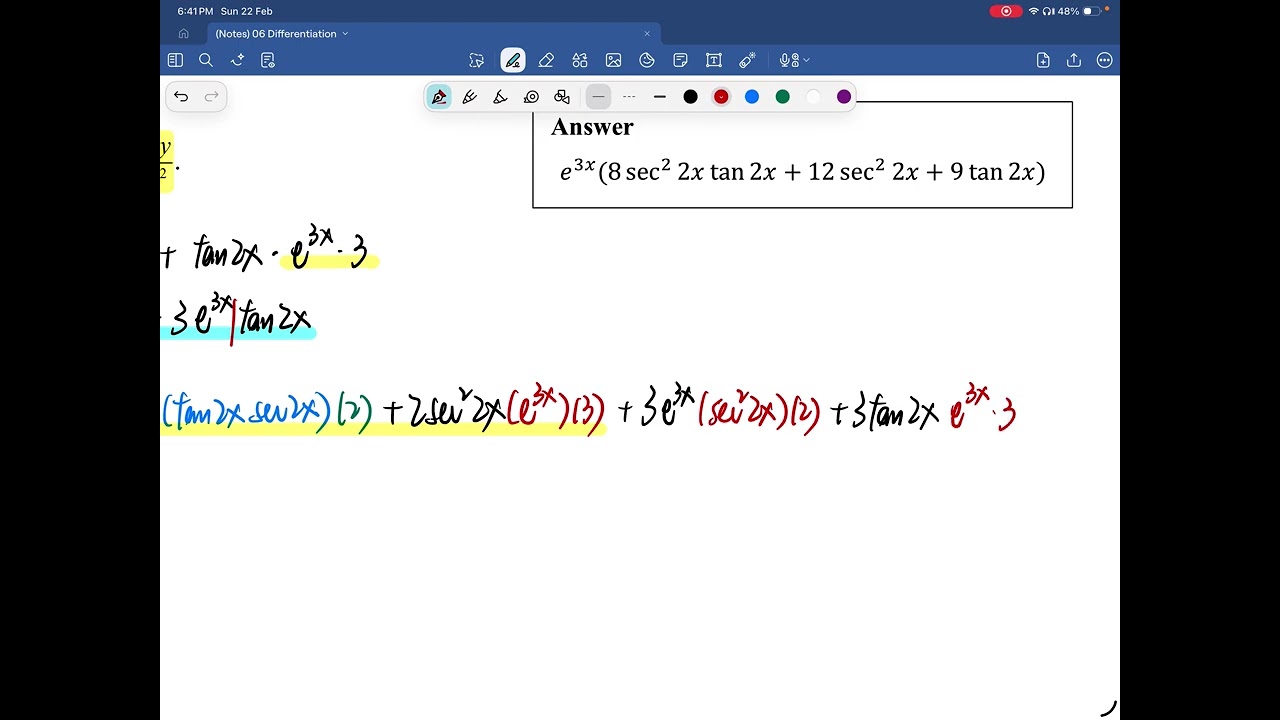This screenshot has height=720, width=1280.
Task: Select the pen tool in top toolbar
Action: pyautogui.click(x=513, y=60)
